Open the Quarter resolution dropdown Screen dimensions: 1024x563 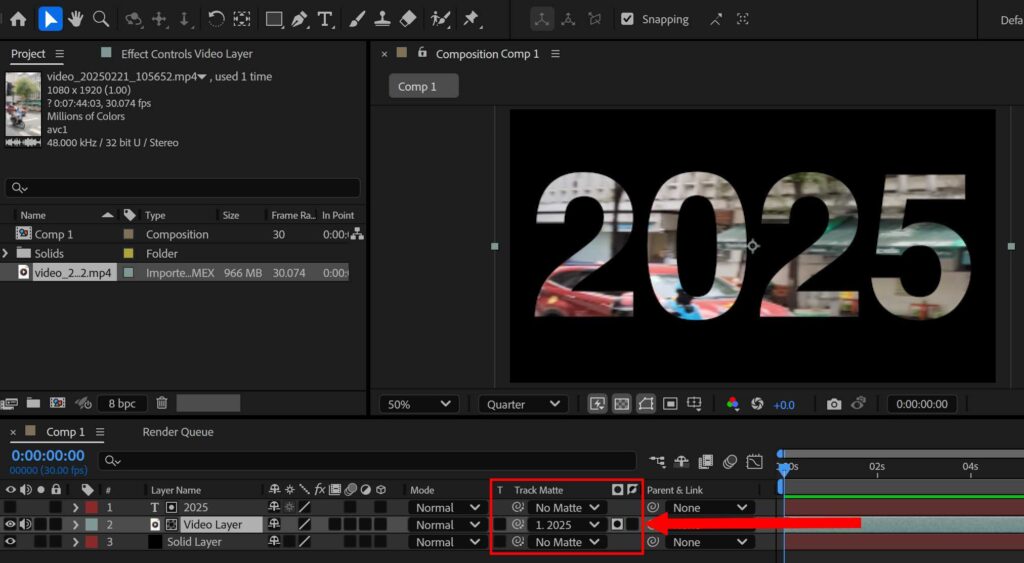[x=522, y=404]
